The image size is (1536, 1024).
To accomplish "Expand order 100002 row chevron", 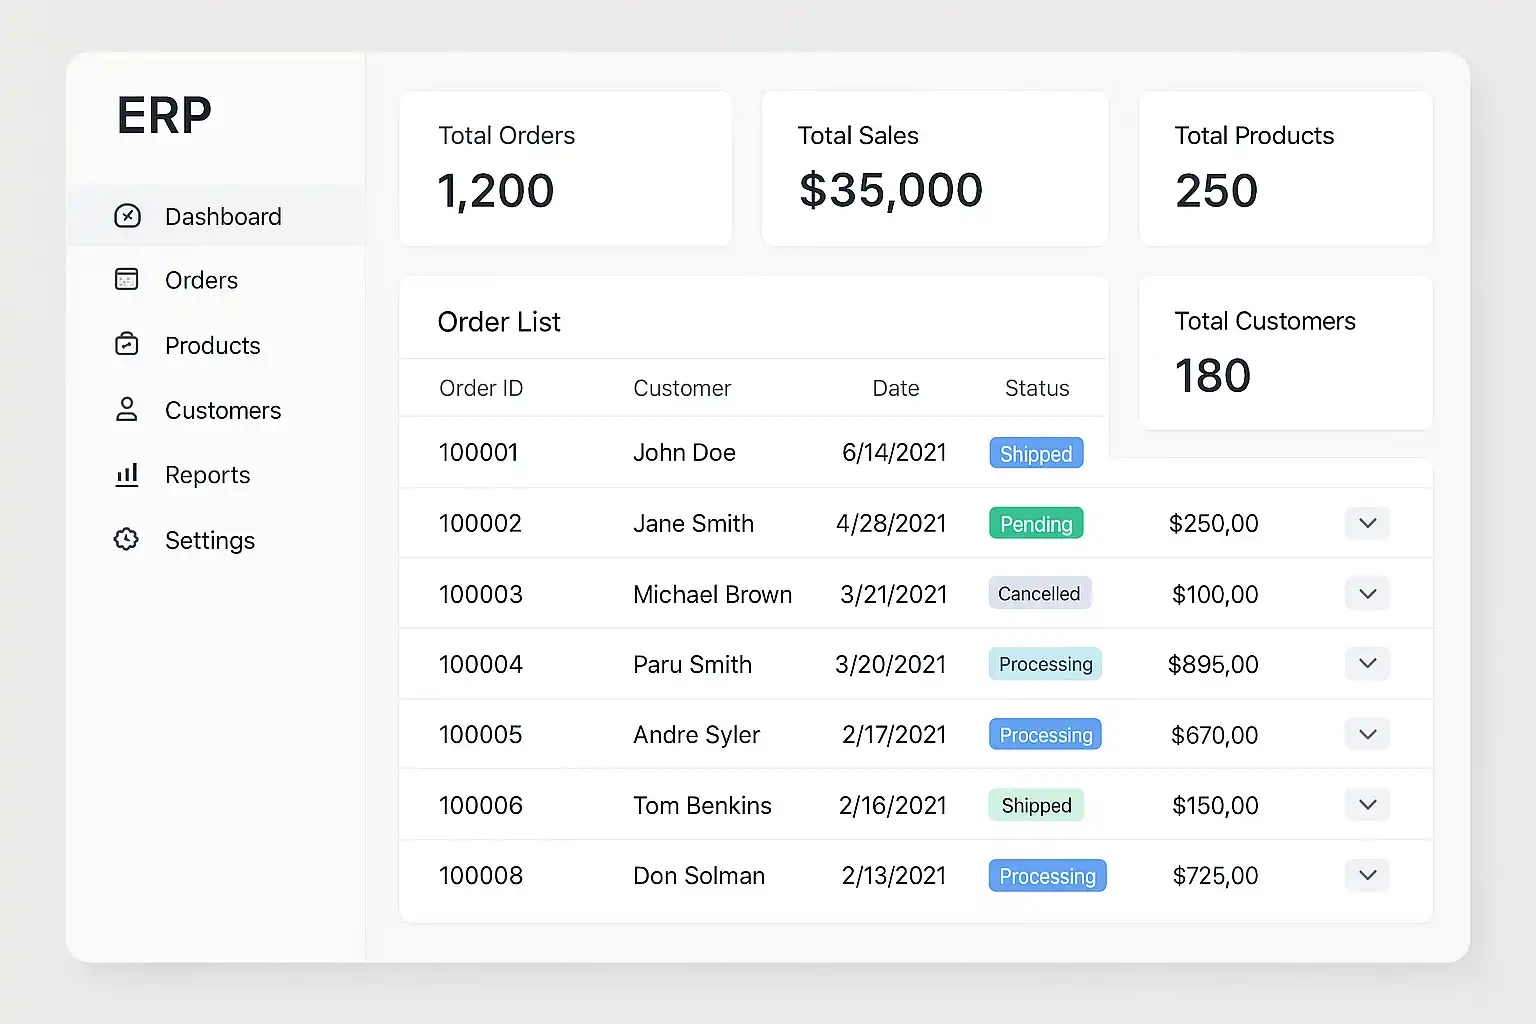I will click(1367, 523).
